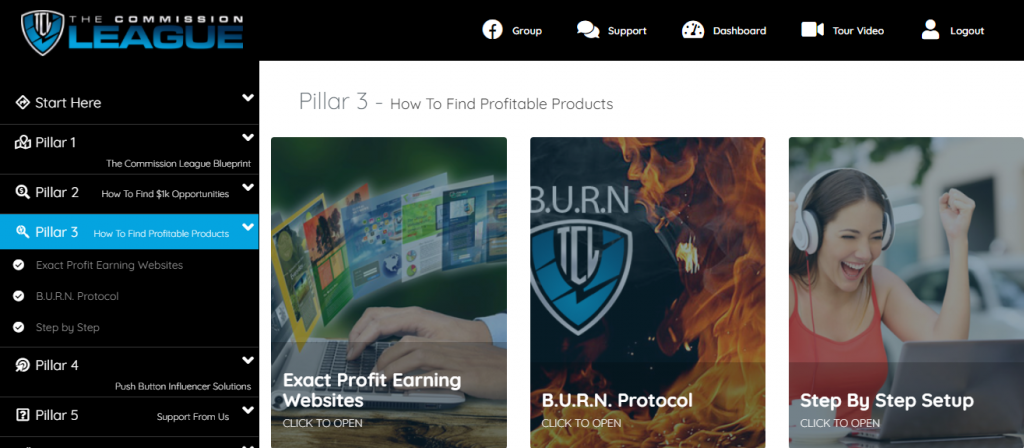This screenshot has height=448, width=1024.
Task: Click the Pillar 5 question mark icon
Action: point(22,415)
